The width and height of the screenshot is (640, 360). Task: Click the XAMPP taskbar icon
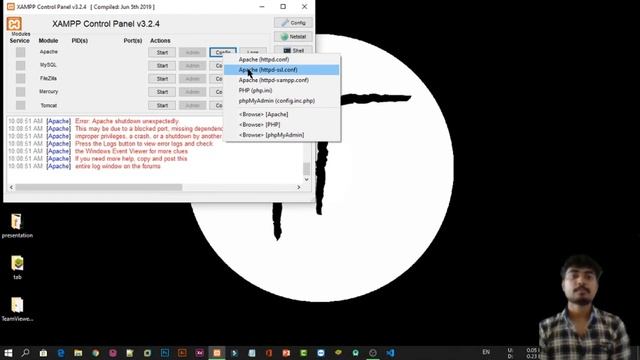[217, 353]
